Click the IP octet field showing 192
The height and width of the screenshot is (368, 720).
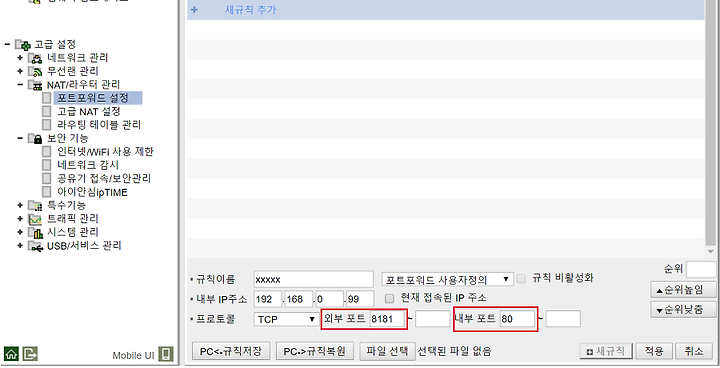(267, 299)
